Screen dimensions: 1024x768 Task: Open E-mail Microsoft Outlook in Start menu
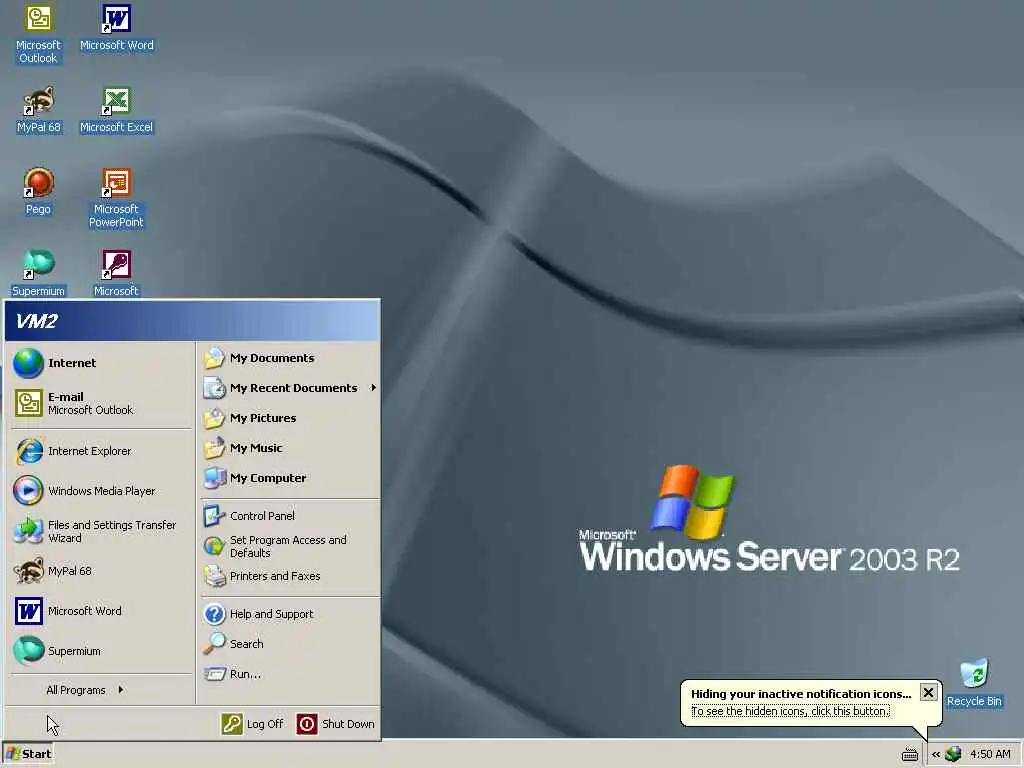[x=101, y=403]
